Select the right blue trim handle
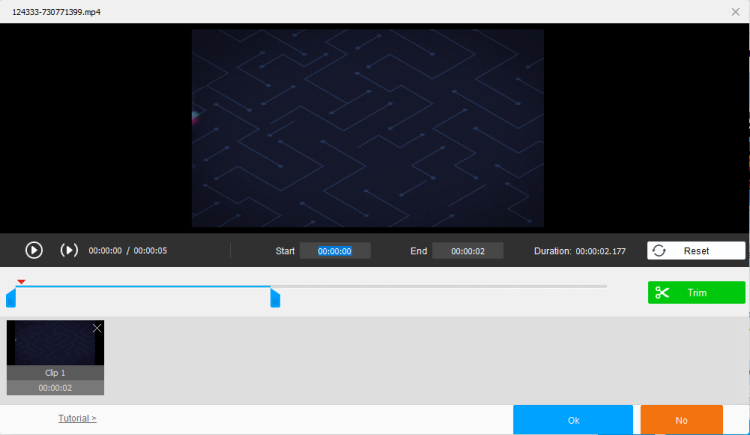This screenshot has height=435, width=750. click(x=275, y=298)
